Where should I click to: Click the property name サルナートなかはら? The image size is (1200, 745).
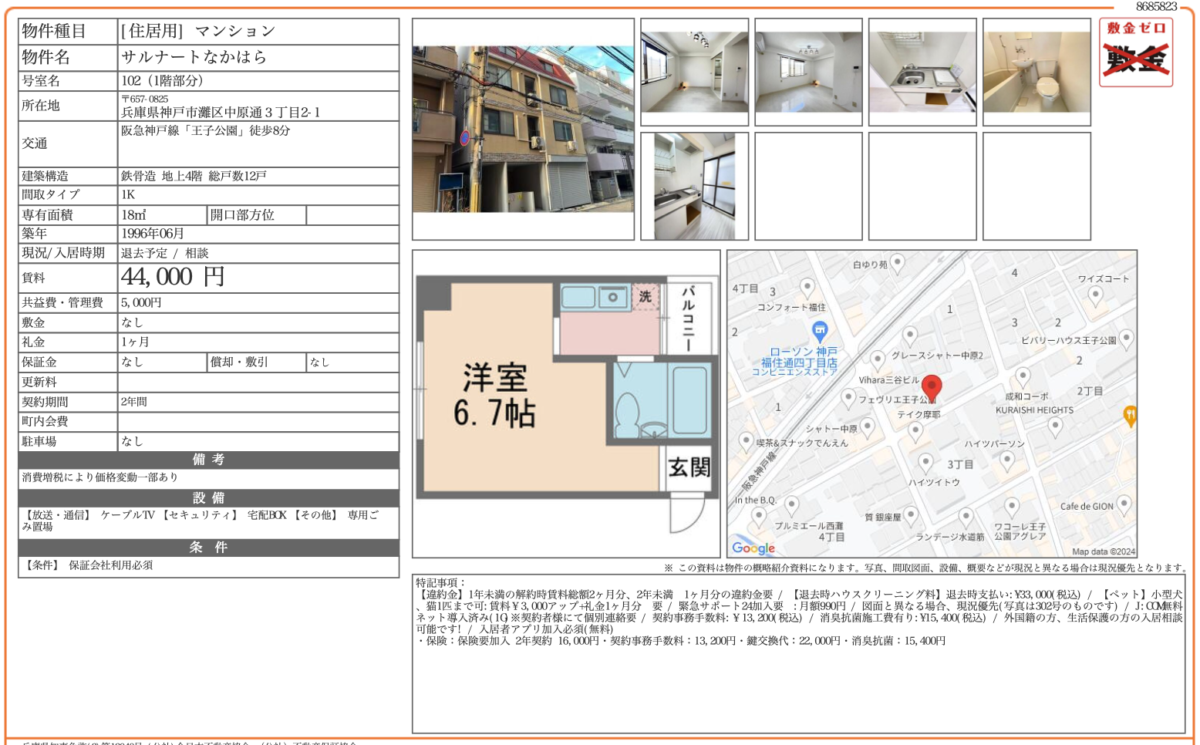pos(194,57)
